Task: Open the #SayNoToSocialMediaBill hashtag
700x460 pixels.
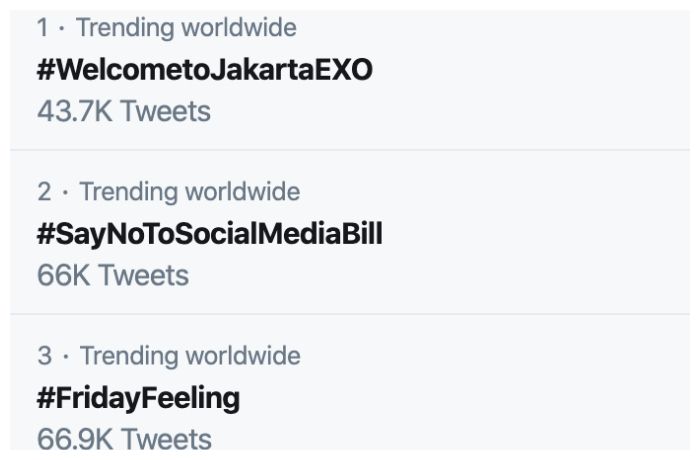Action: [209, 233]
